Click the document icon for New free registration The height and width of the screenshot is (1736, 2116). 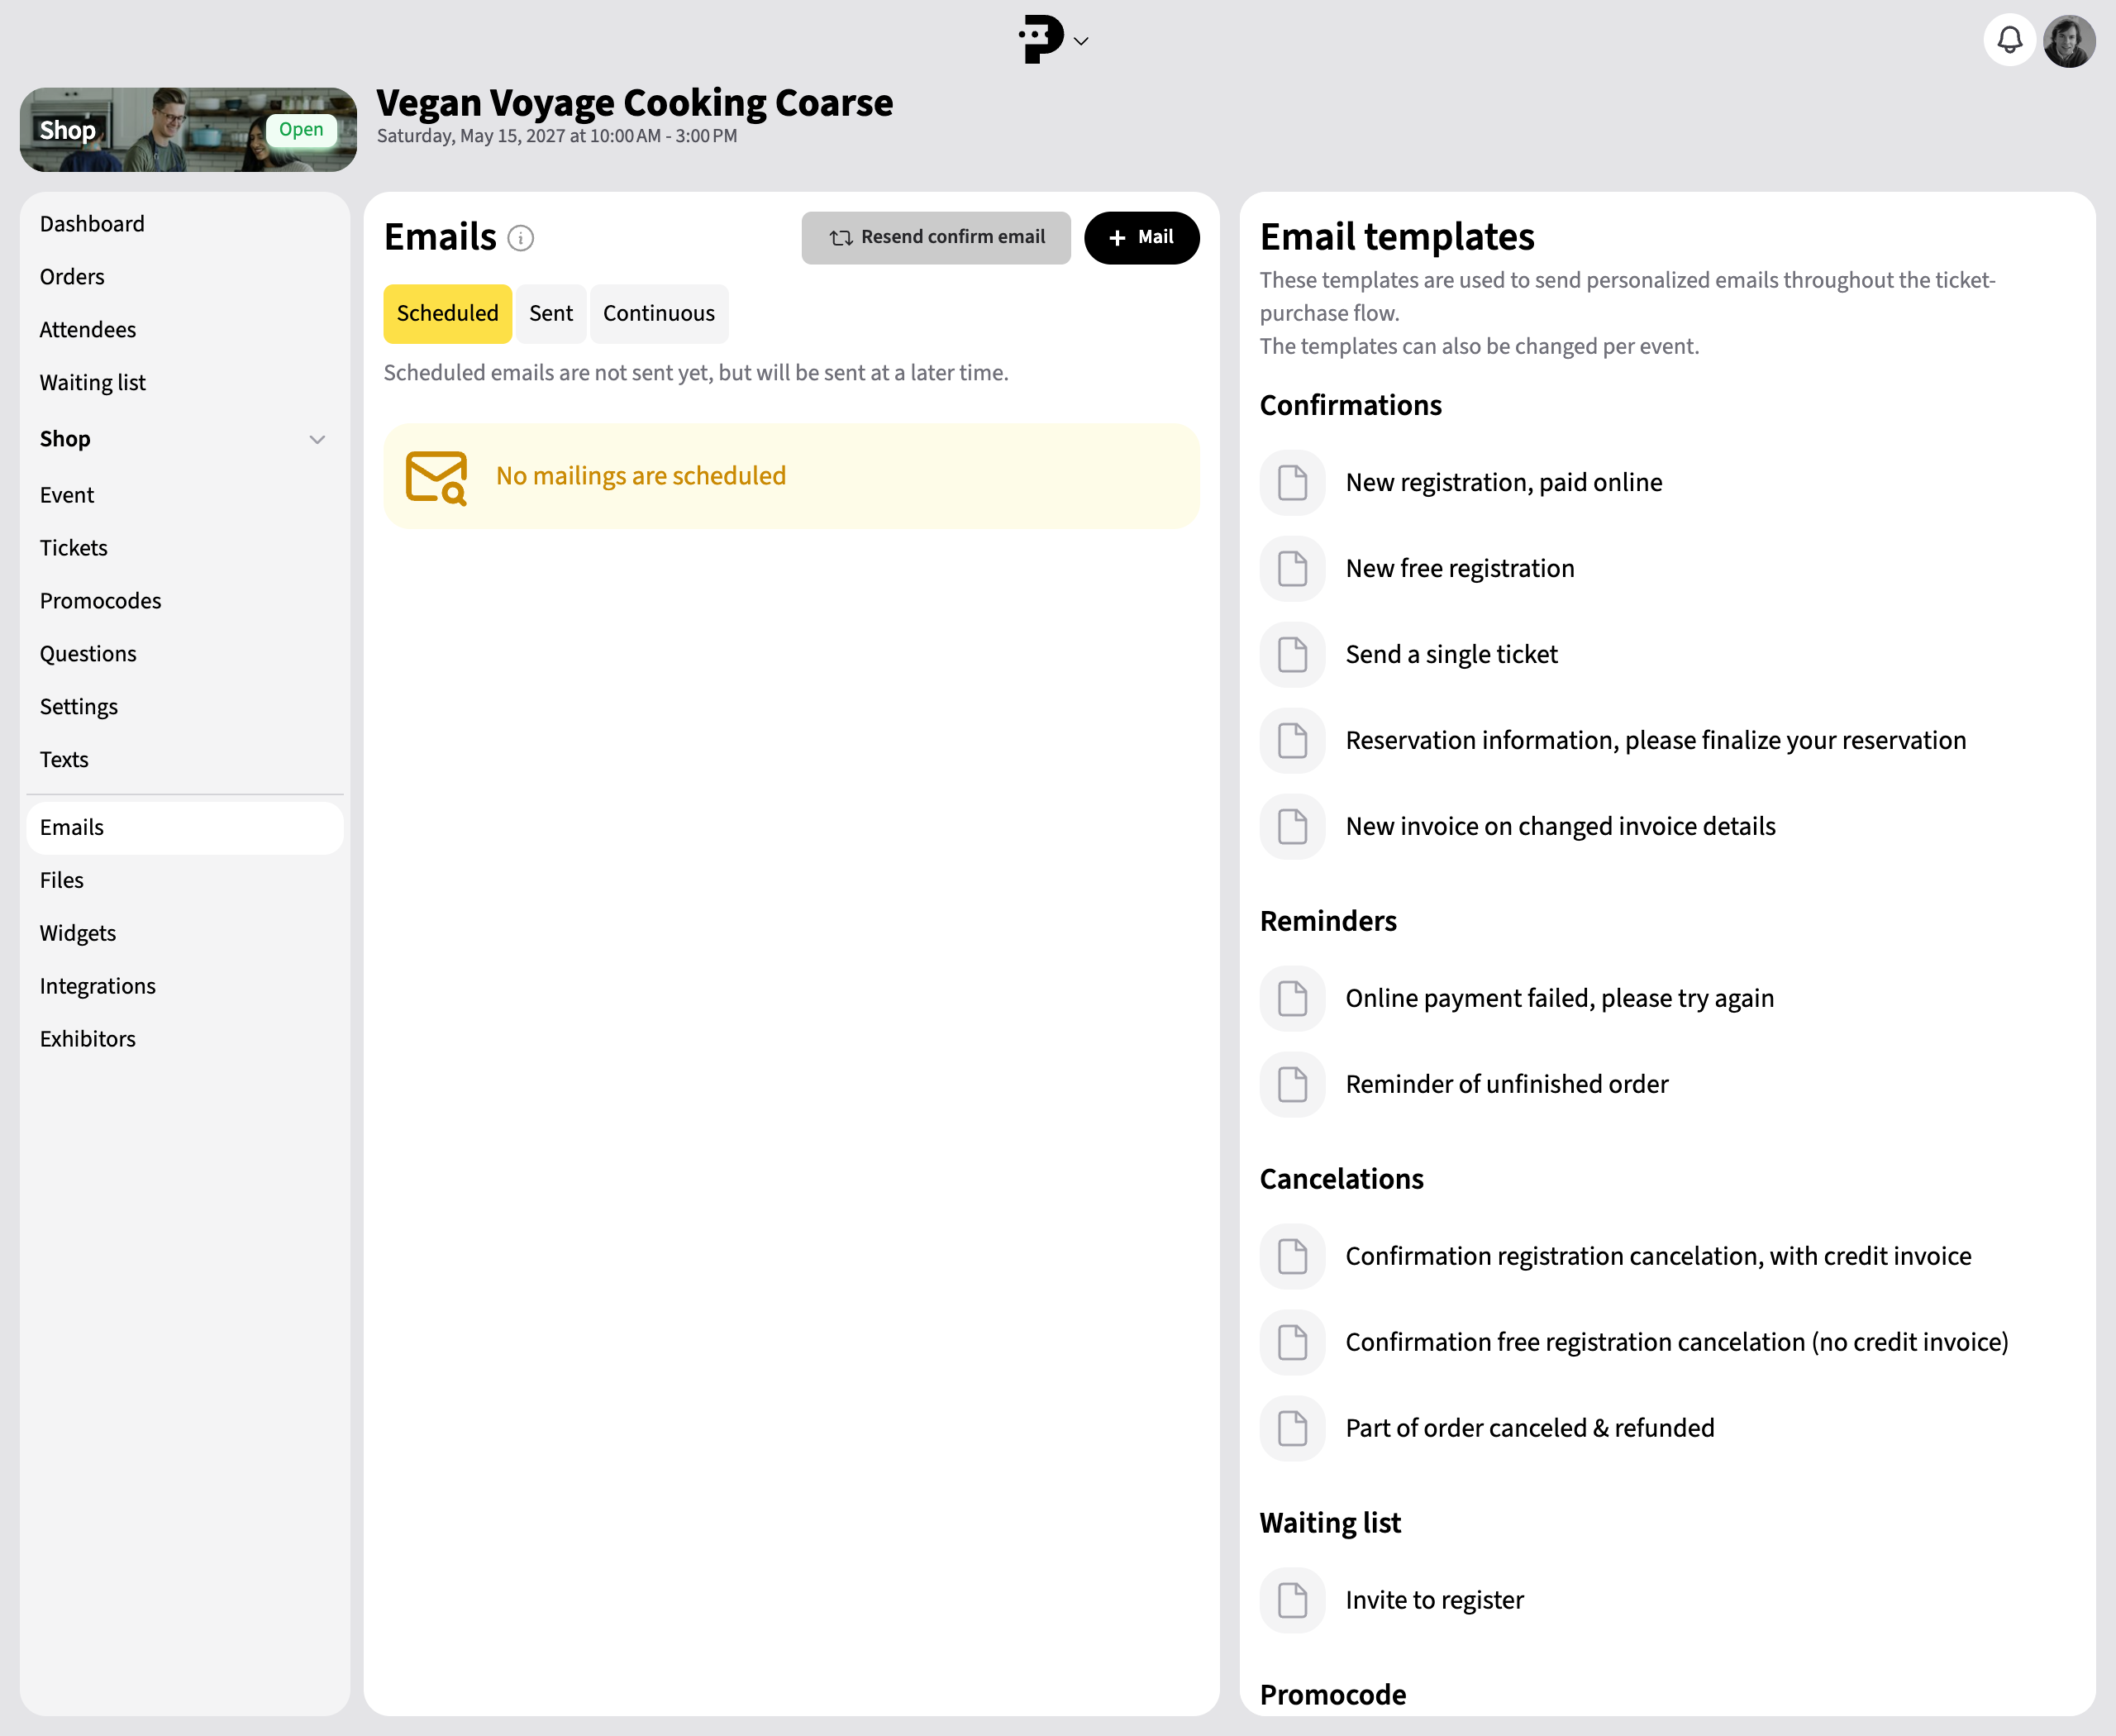tap(1292, 569)
